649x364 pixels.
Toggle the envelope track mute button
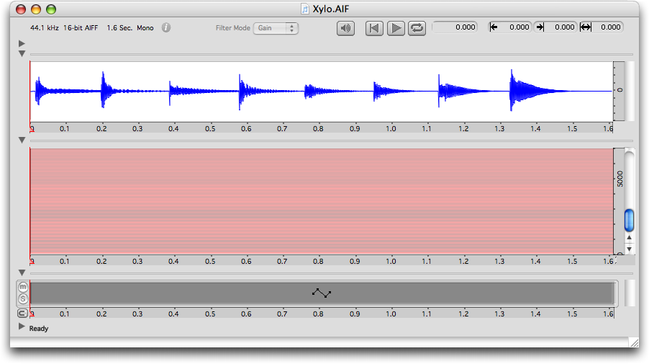click(23, 287)
